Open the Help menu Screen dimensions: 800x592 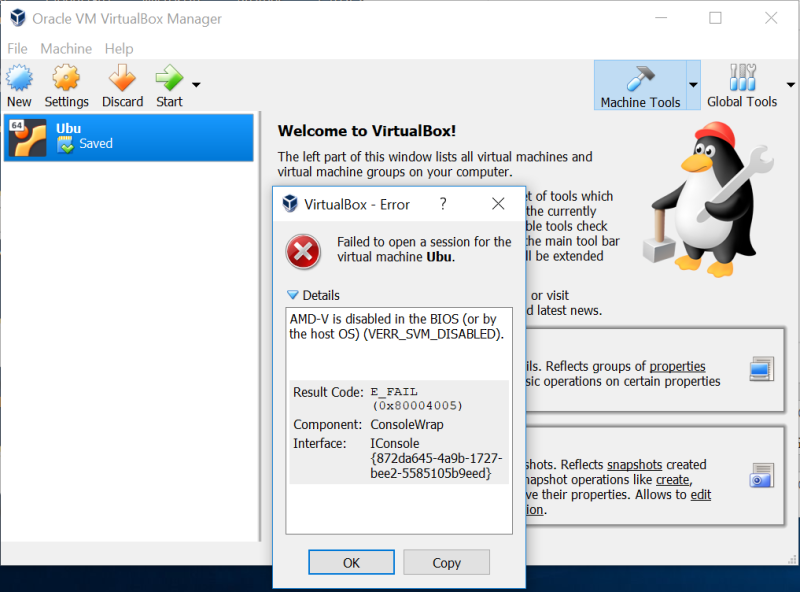119,48
